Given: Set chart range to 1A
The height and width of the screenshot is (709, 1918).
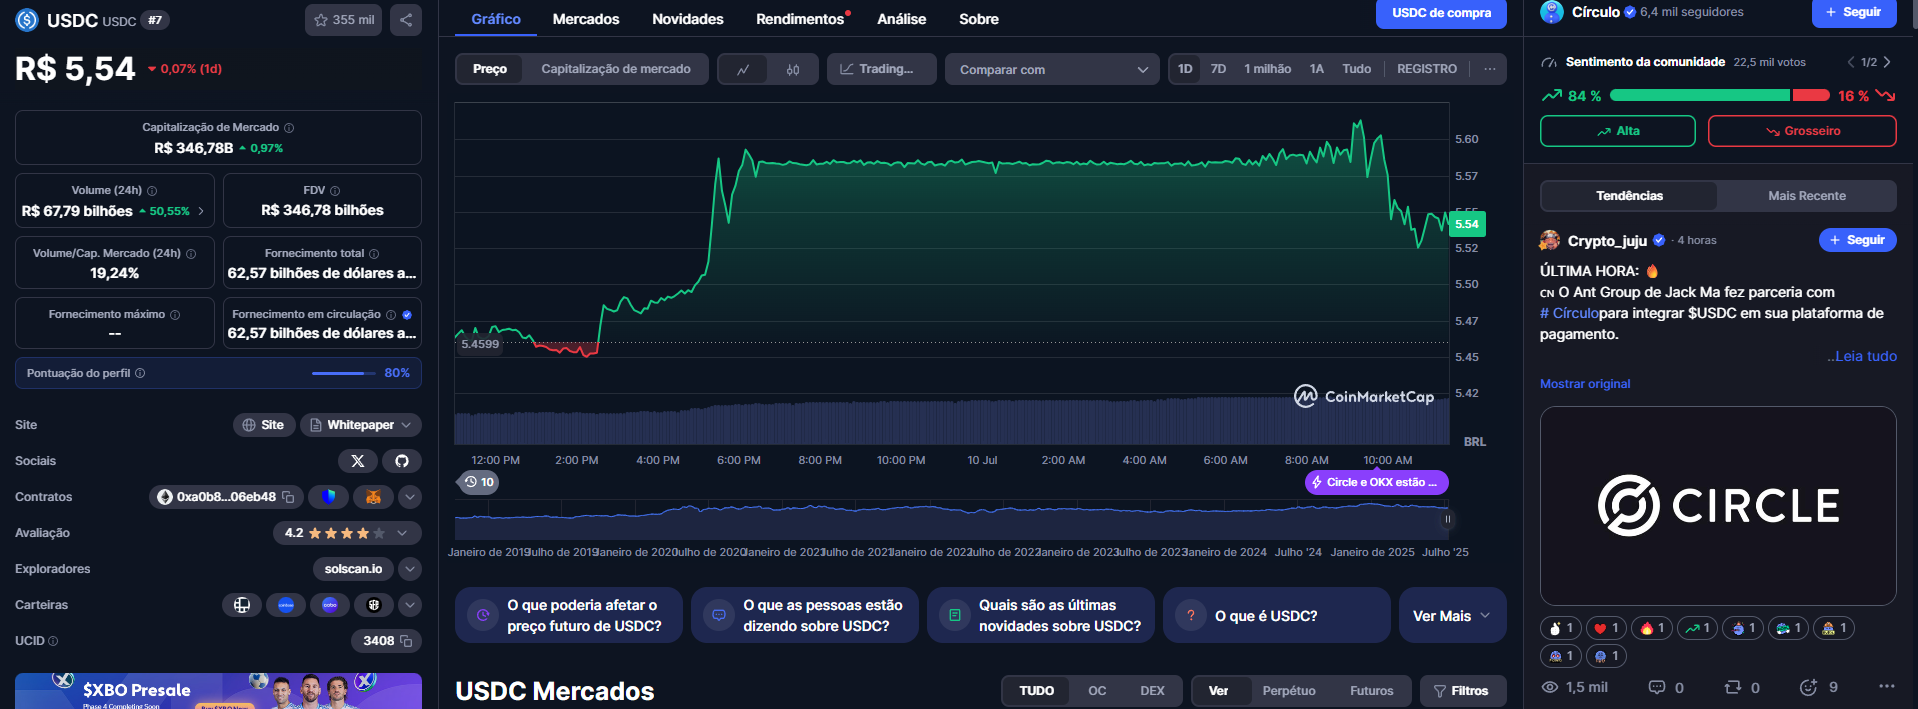Looking at the screenshot, I should coord(1317,69).
